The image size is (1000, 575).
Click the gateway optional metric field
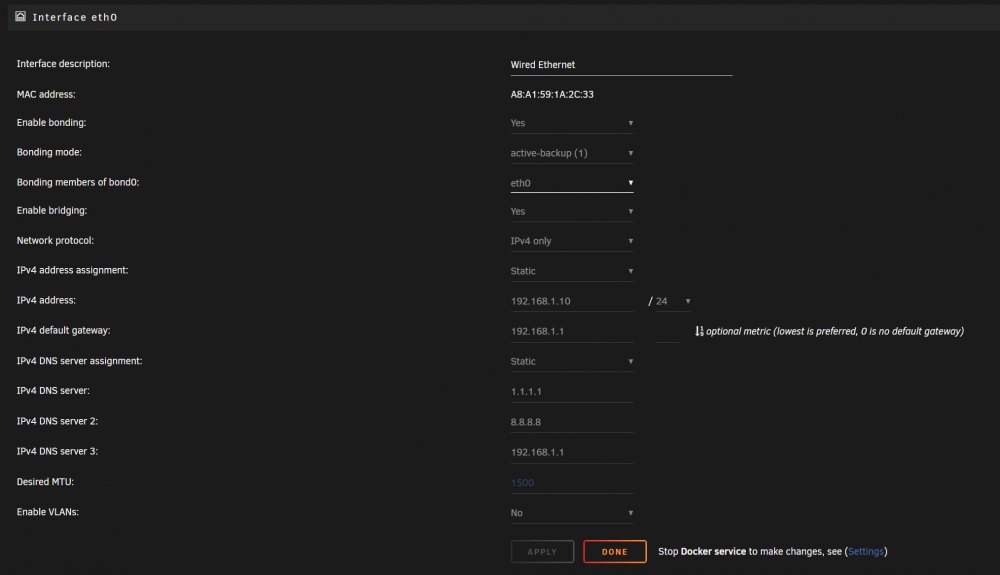click(668, 331)
